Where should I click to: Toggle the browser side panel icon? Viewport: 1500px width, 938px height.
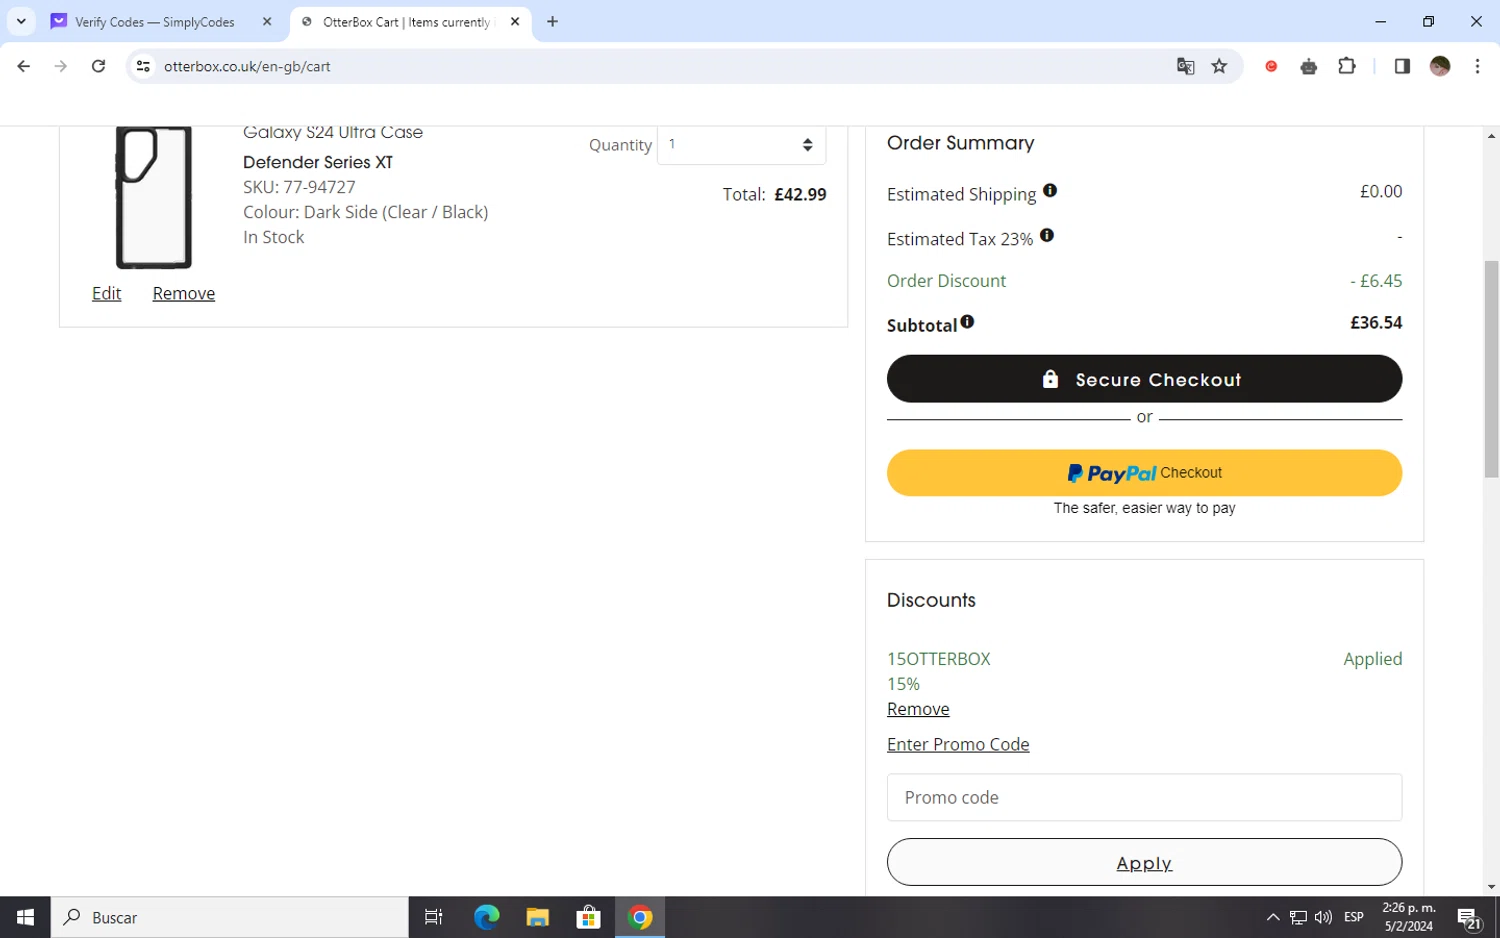coord(1402,66)
